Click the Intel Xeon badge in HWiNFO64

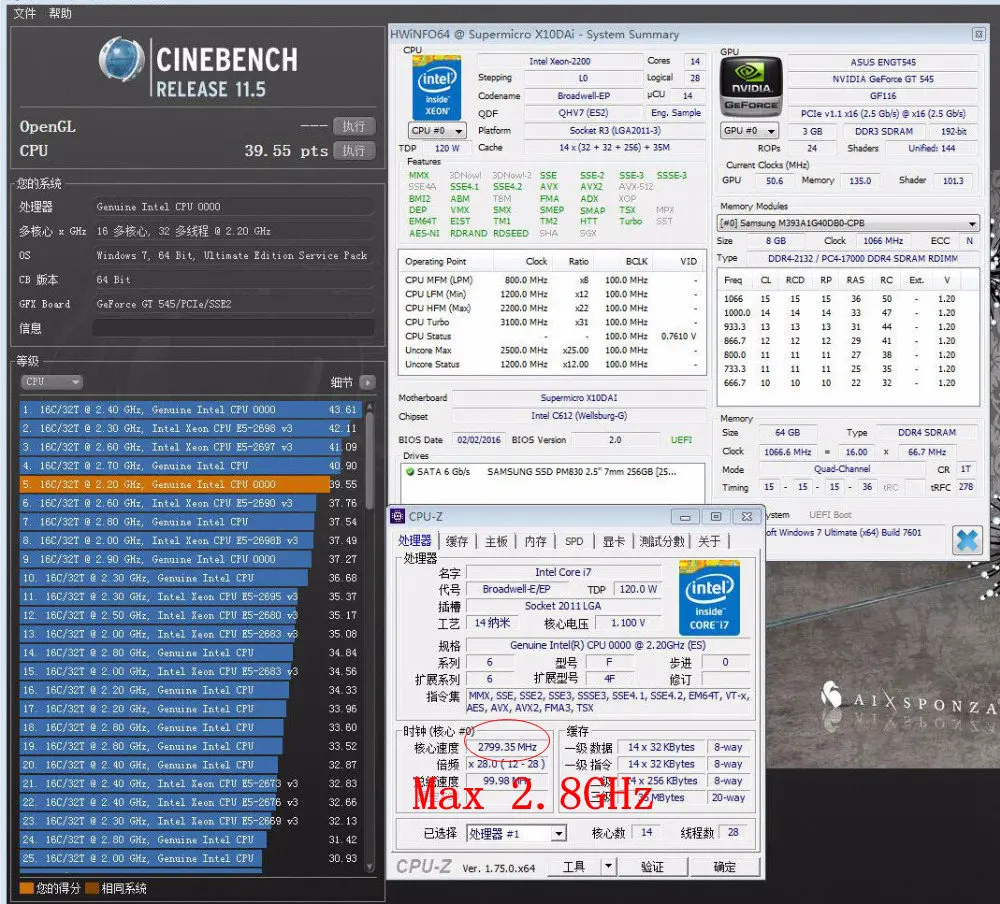435,89
